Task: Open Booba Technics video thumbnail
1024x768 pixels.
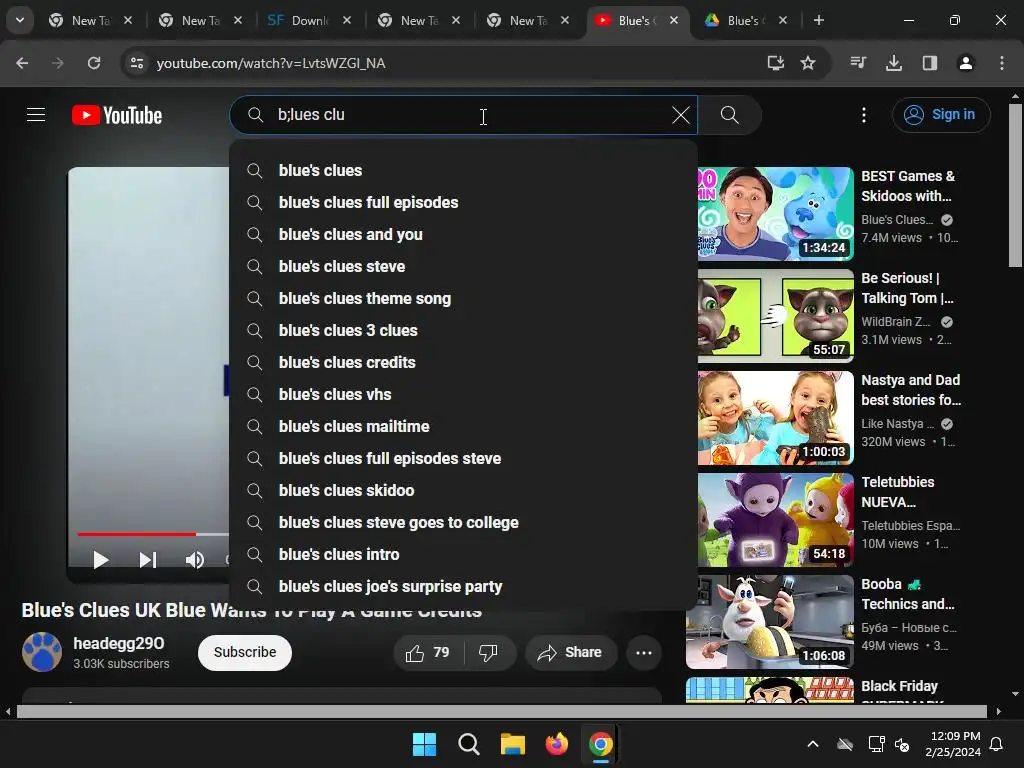Action: click(771, 622)
